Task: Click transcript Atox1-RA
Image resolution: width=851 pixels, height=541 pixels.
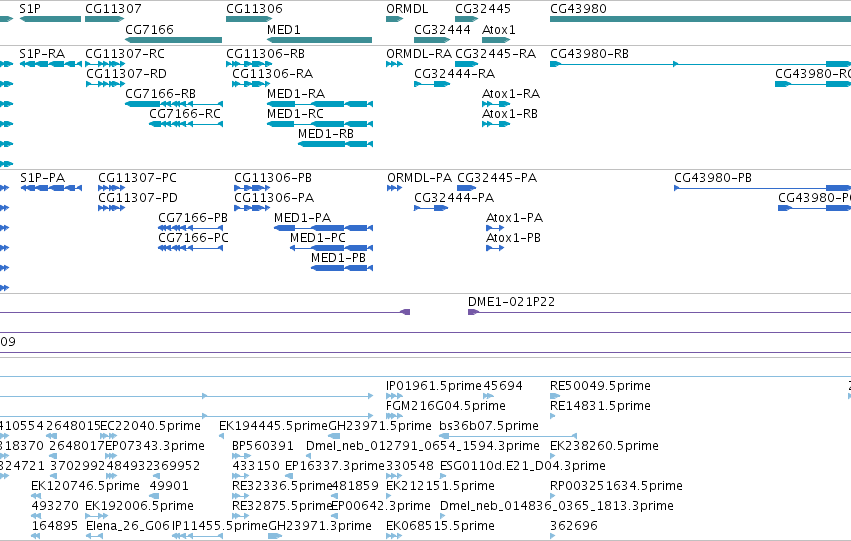Action: tap(496, 104)
